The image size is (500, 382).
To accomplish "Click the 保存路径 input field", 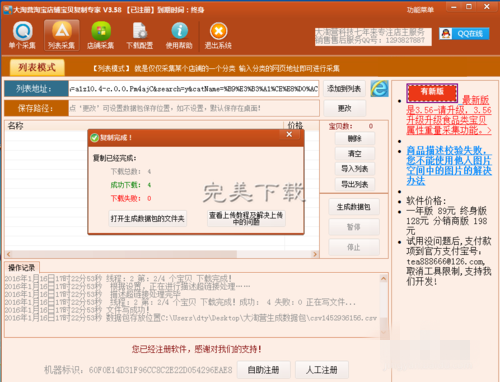I will (x=194, y=108).
